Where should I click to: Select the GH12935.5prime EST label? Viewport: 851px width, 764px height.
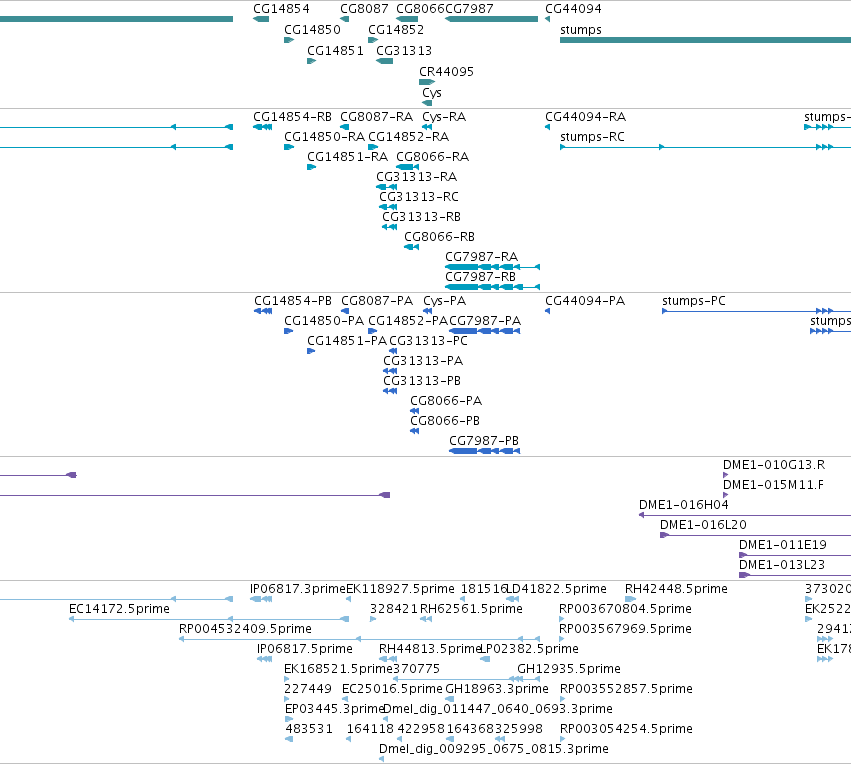click(x=569, y=669)
